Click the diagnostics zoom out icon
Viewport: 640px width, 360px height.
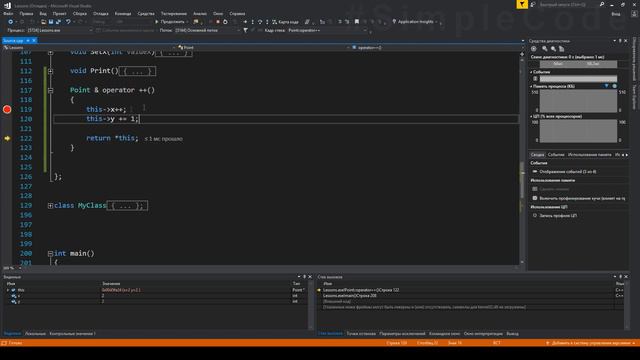553,49
